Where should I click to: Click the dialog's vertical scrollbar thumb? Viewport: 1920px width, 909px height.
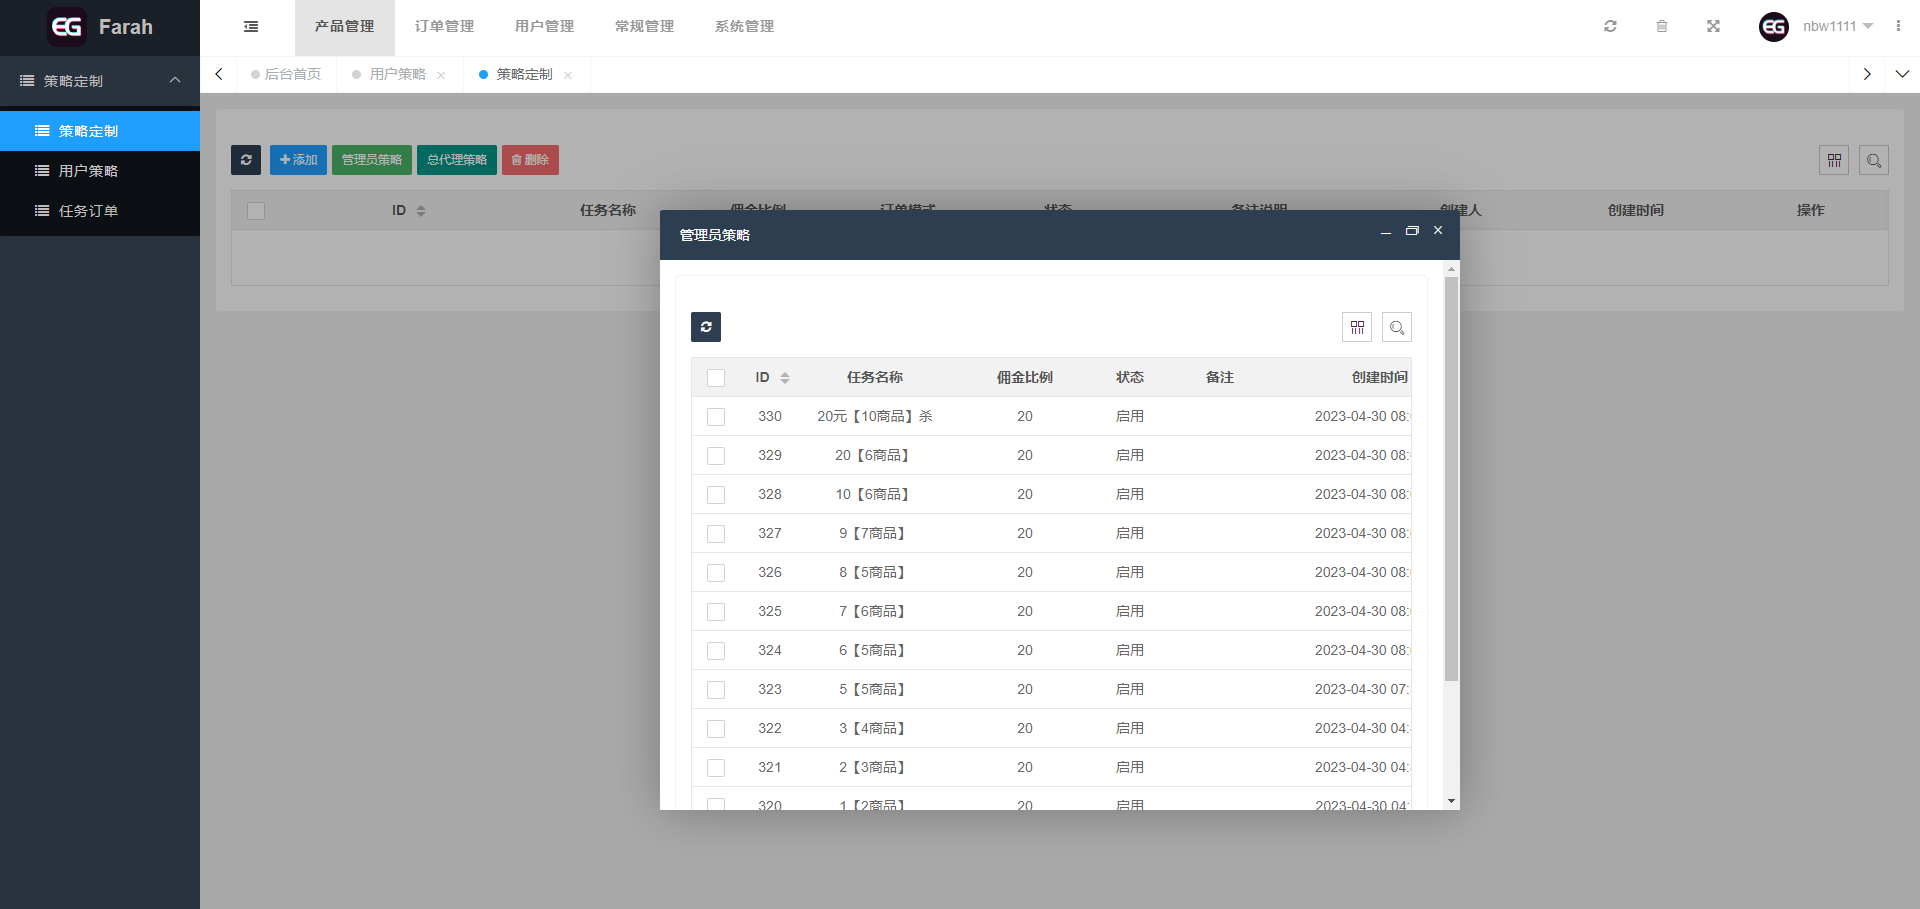1451,480
